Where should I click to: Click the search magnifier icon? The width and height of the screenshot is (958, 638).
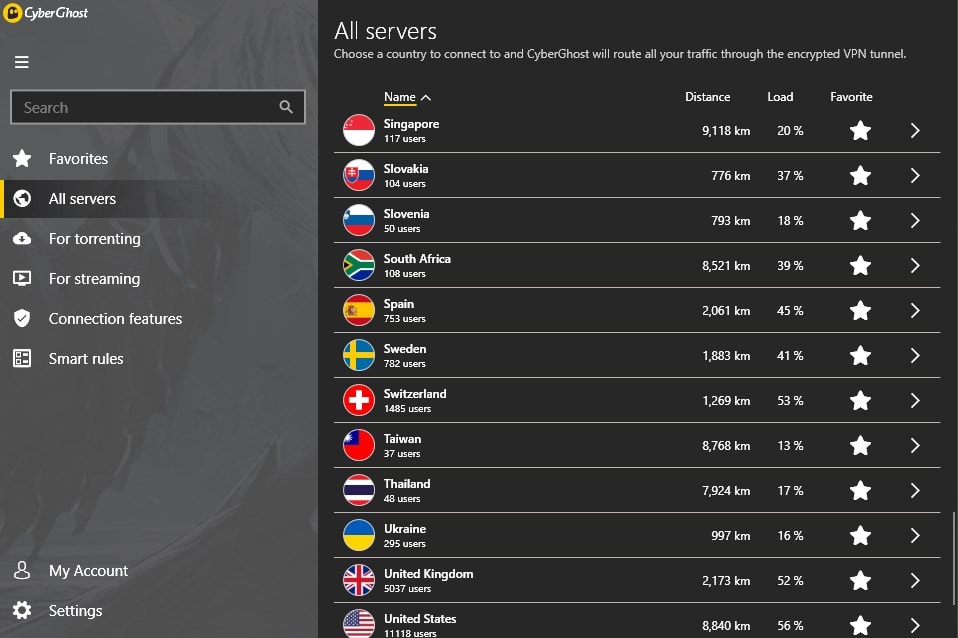(285, 107)
